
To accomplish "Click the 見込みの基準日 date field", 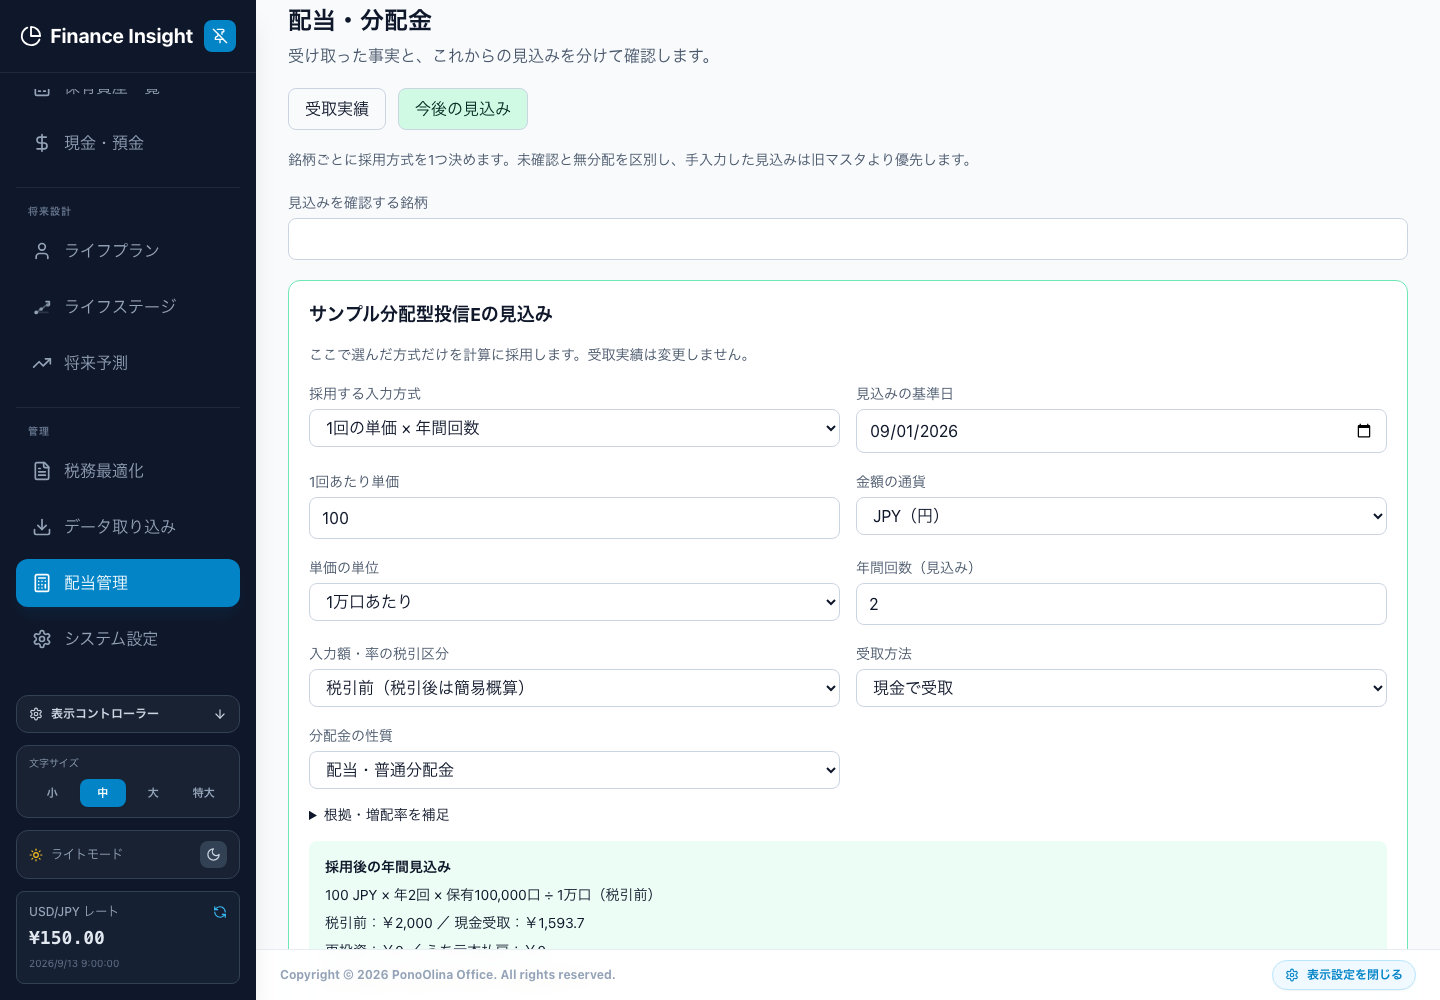I will 1121,431.
